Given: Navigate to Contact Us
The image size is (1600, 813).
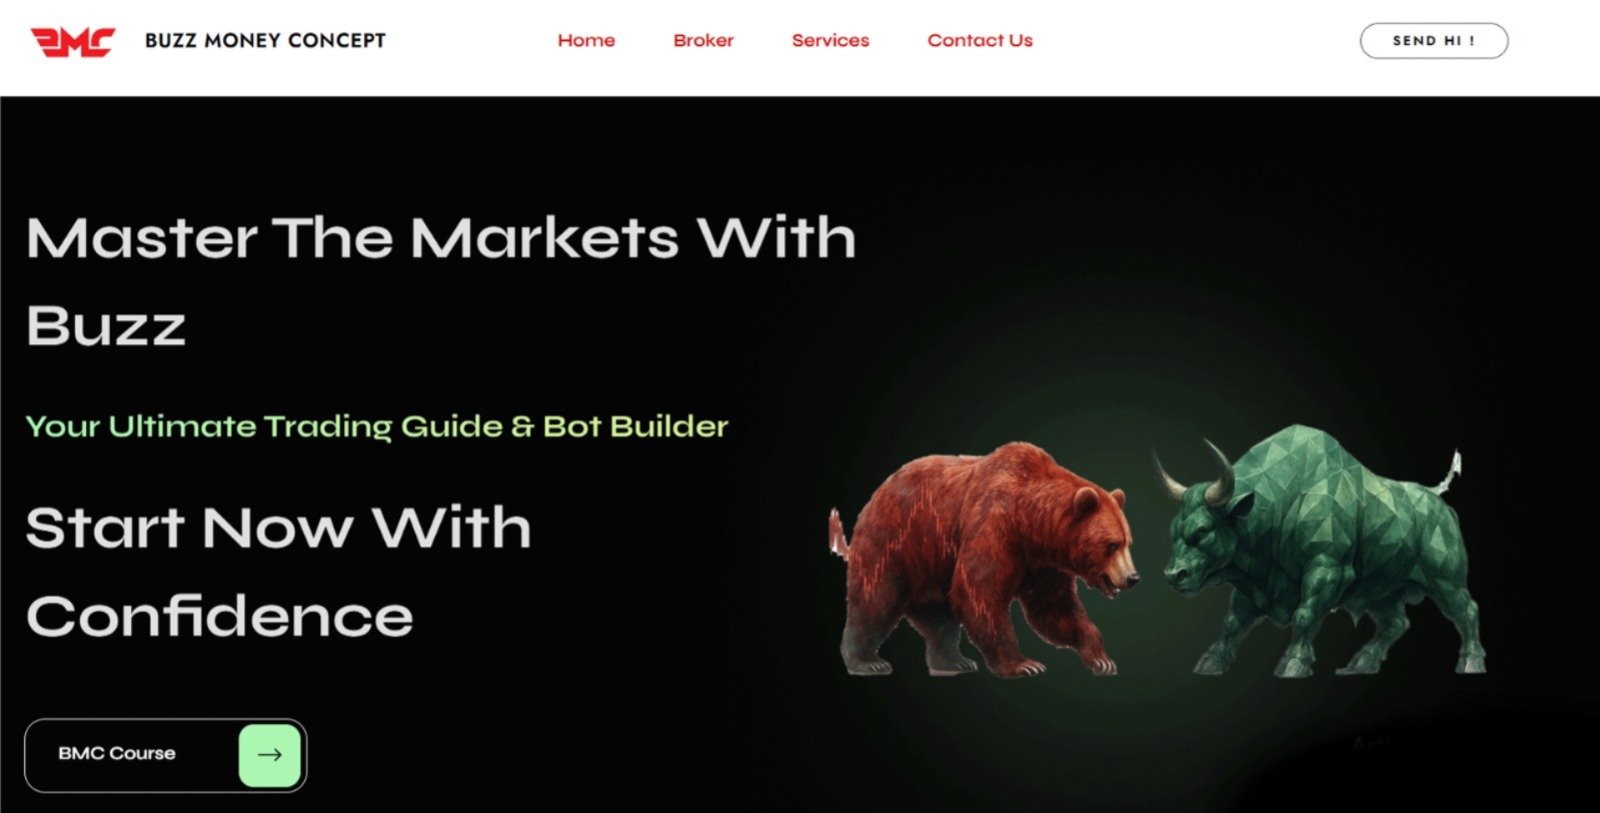Looking at the screenshot, I should point(980,41).
